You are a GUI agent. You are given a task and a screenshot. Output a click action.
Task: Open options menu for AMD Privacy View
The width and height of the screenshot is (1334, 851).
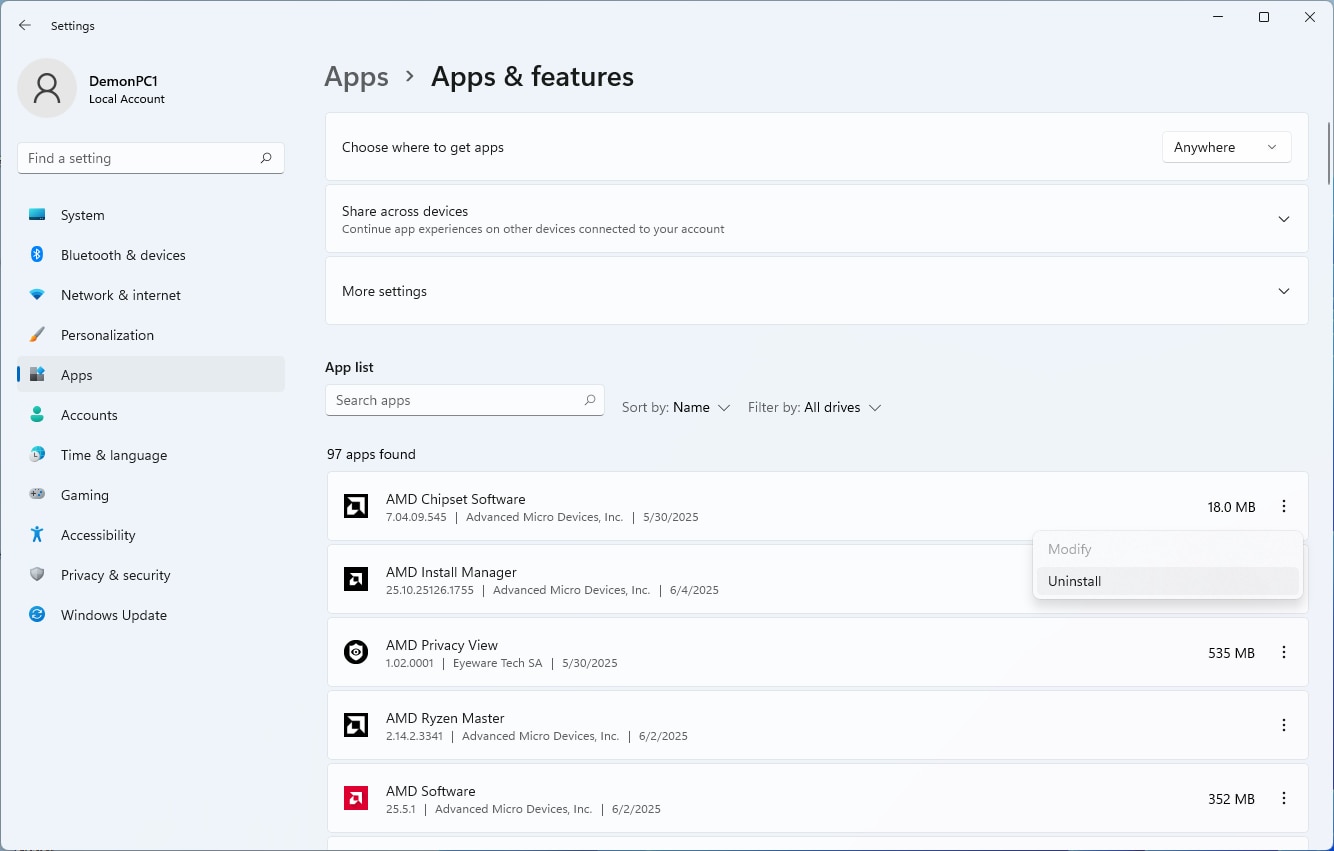coord(1284,653)
